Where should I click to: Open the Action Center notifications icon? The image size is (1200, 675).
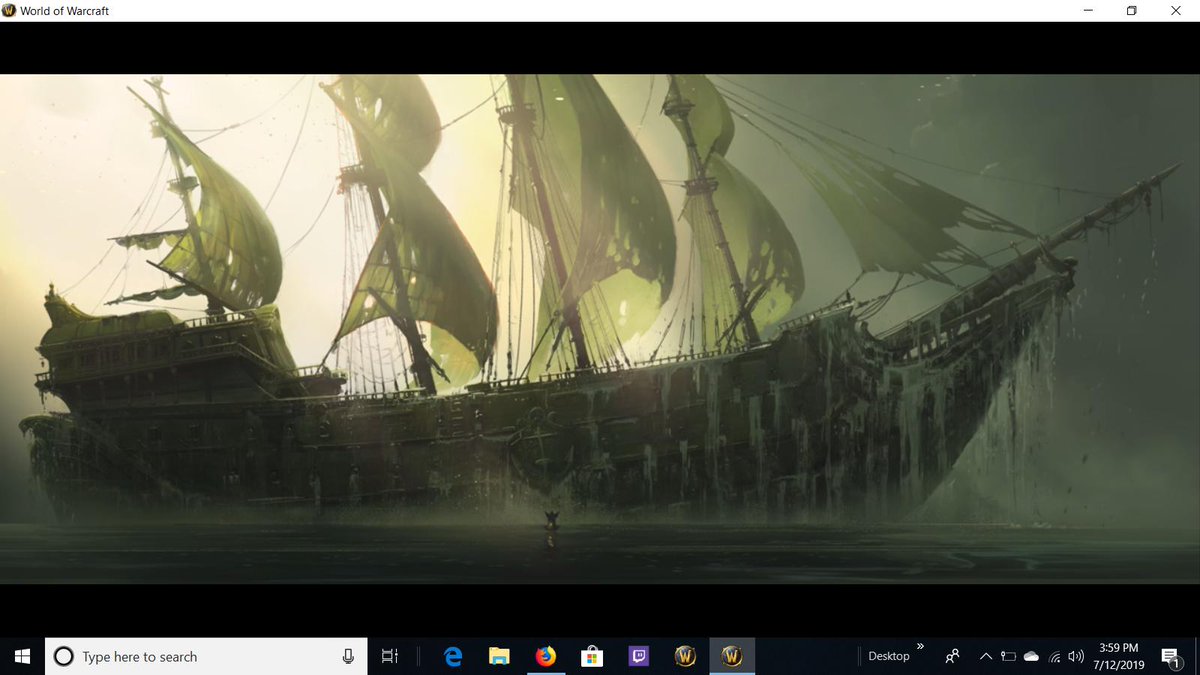1170,656
